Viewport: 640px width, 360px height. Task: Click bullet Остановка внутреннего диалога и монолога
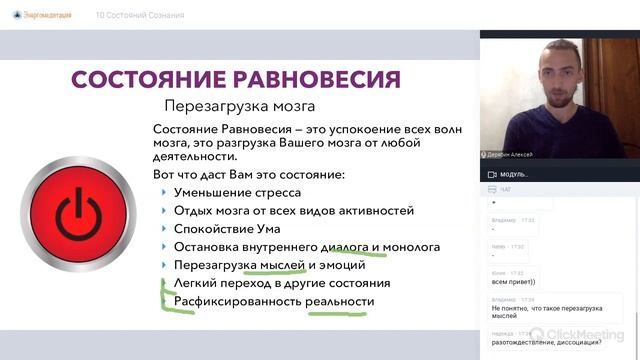307,247
